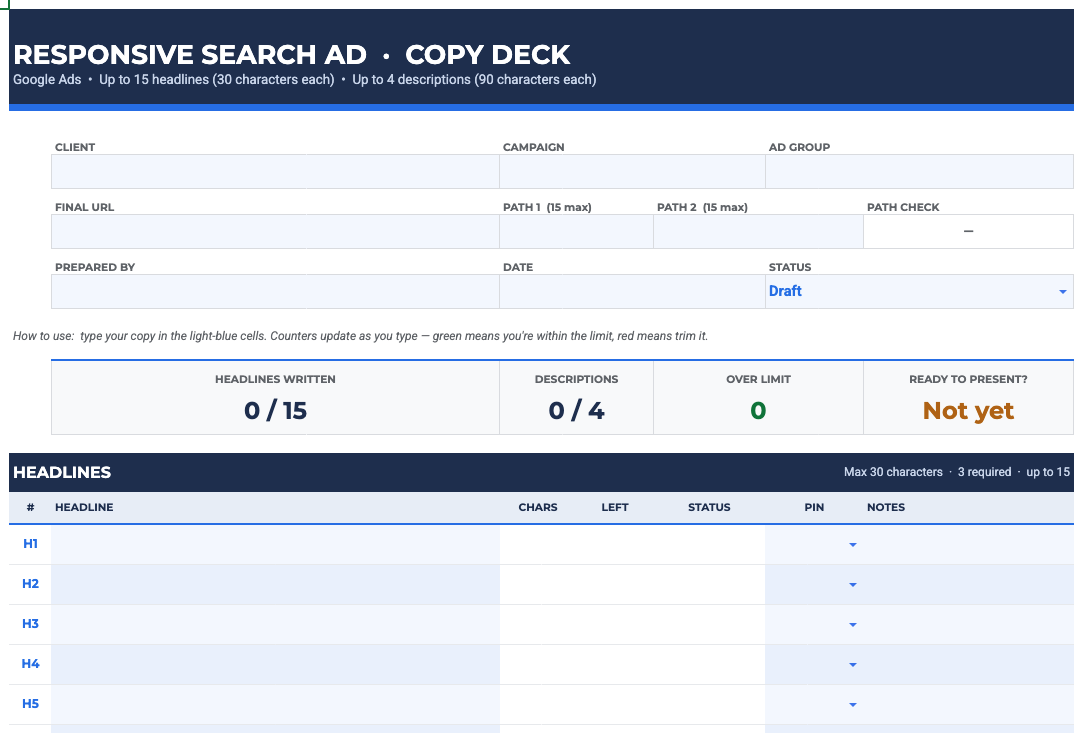Select the H1 headline input cell
The image size is (1079, 733).
[x=275, y=544]
